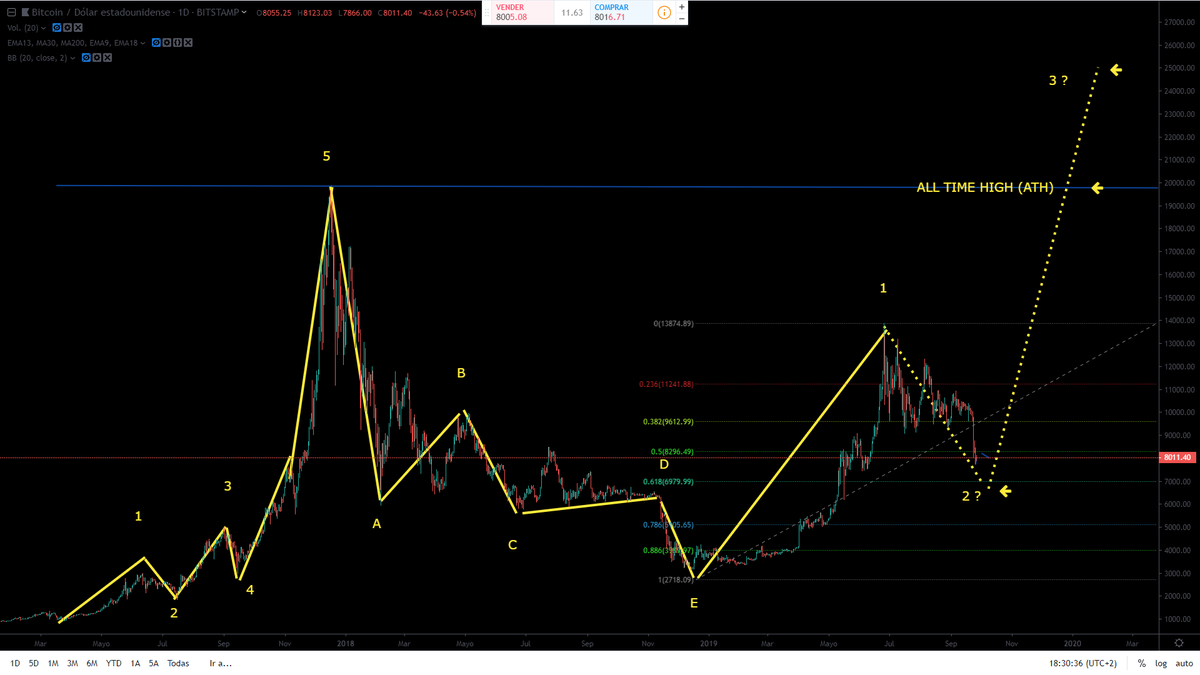Hide the Vol. (20) indicator

57,28
